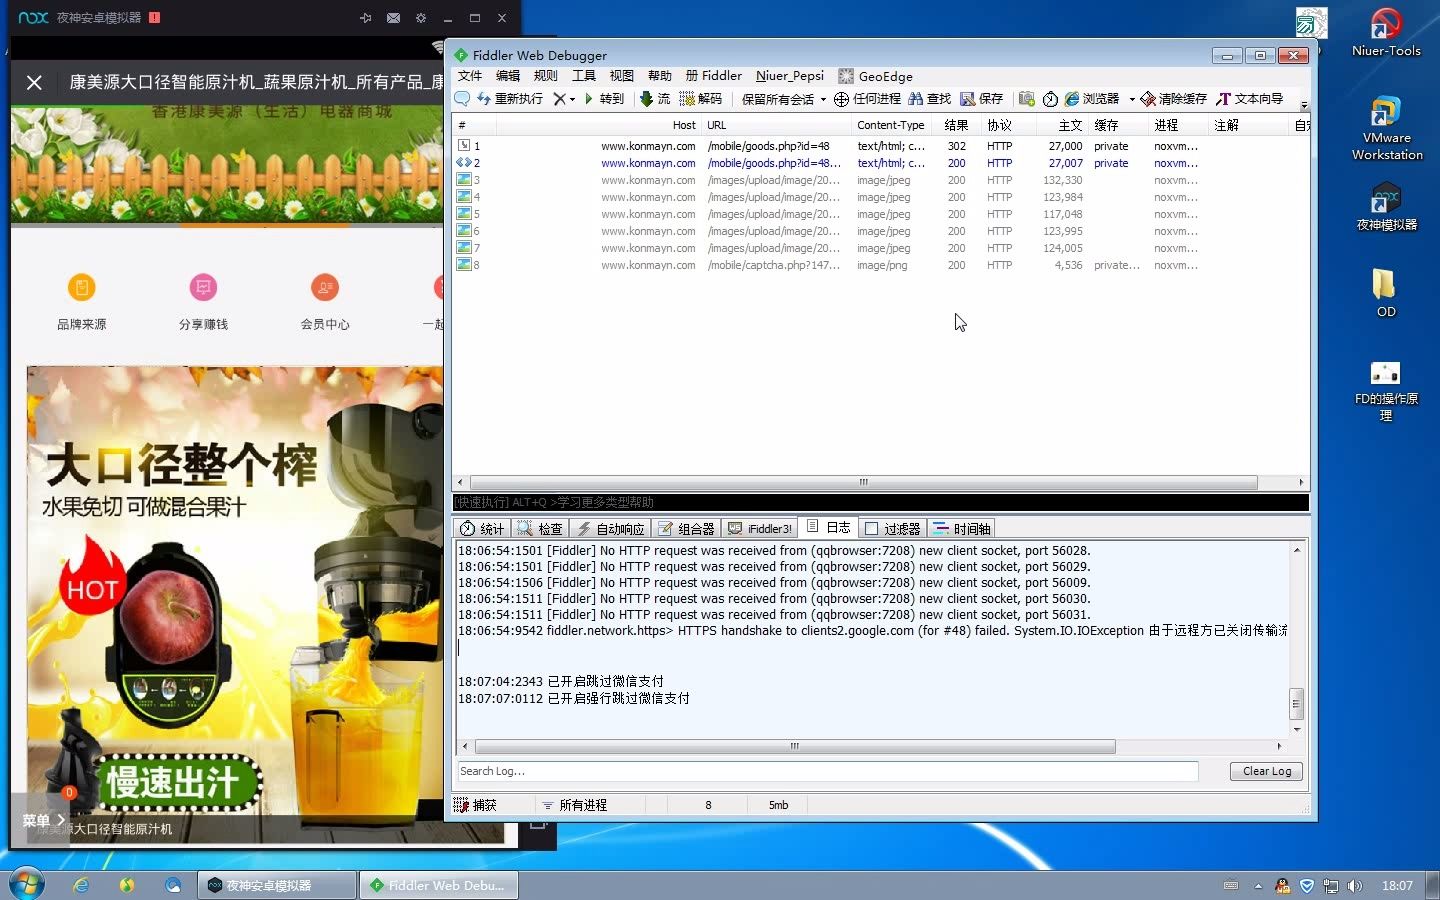Sort sessions by Content-Type column header
This screenshot has width=1440, height=900.
[x=890, y=125]
